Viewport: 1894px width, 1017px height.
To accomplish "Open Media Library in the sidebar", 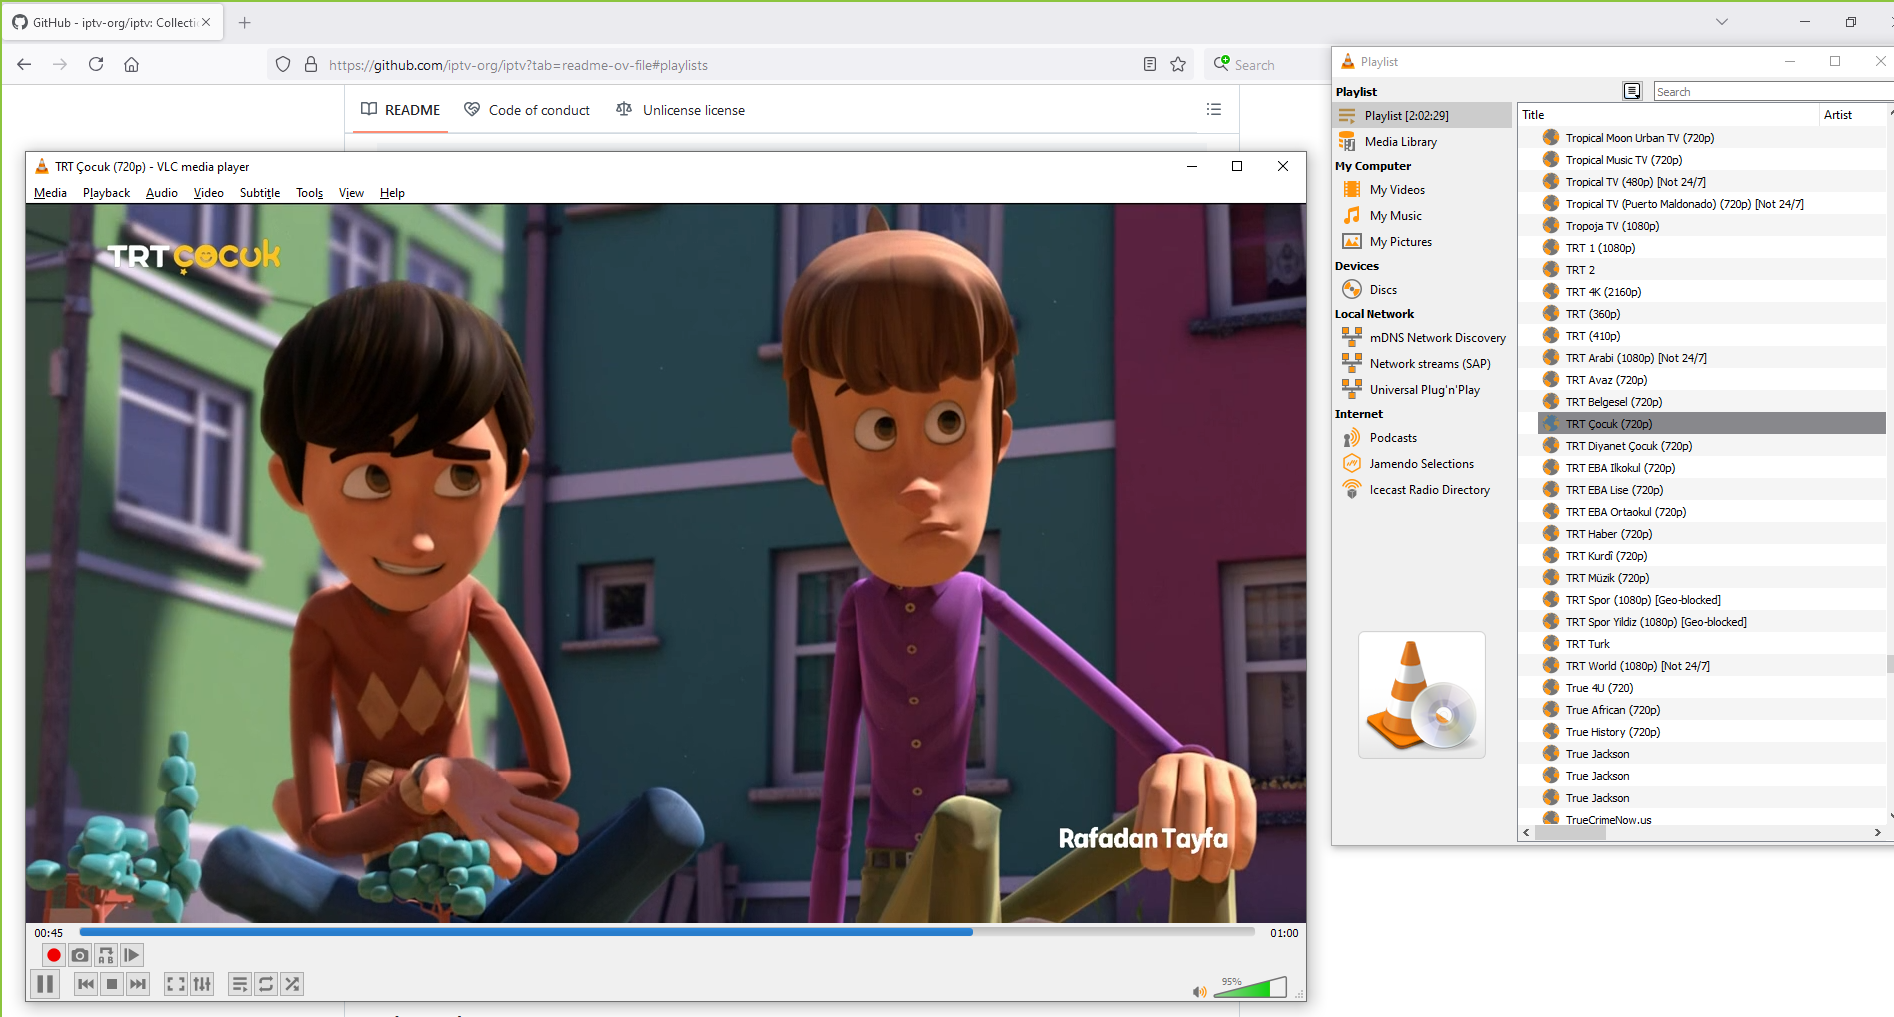I will pos(1422,142).
